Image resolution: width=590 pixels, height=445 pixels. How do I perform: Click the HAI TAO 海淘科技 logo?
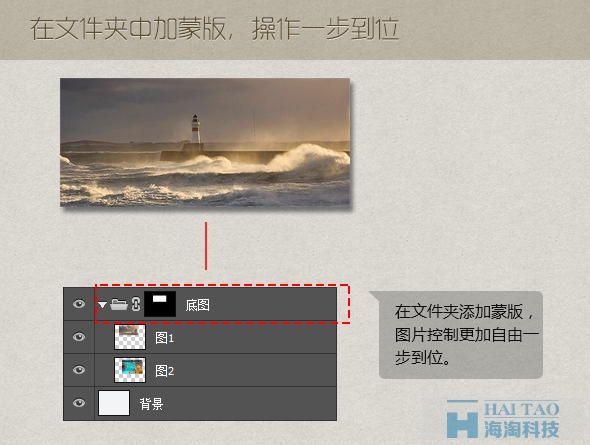pyautogui.click(x=503, y=419)
